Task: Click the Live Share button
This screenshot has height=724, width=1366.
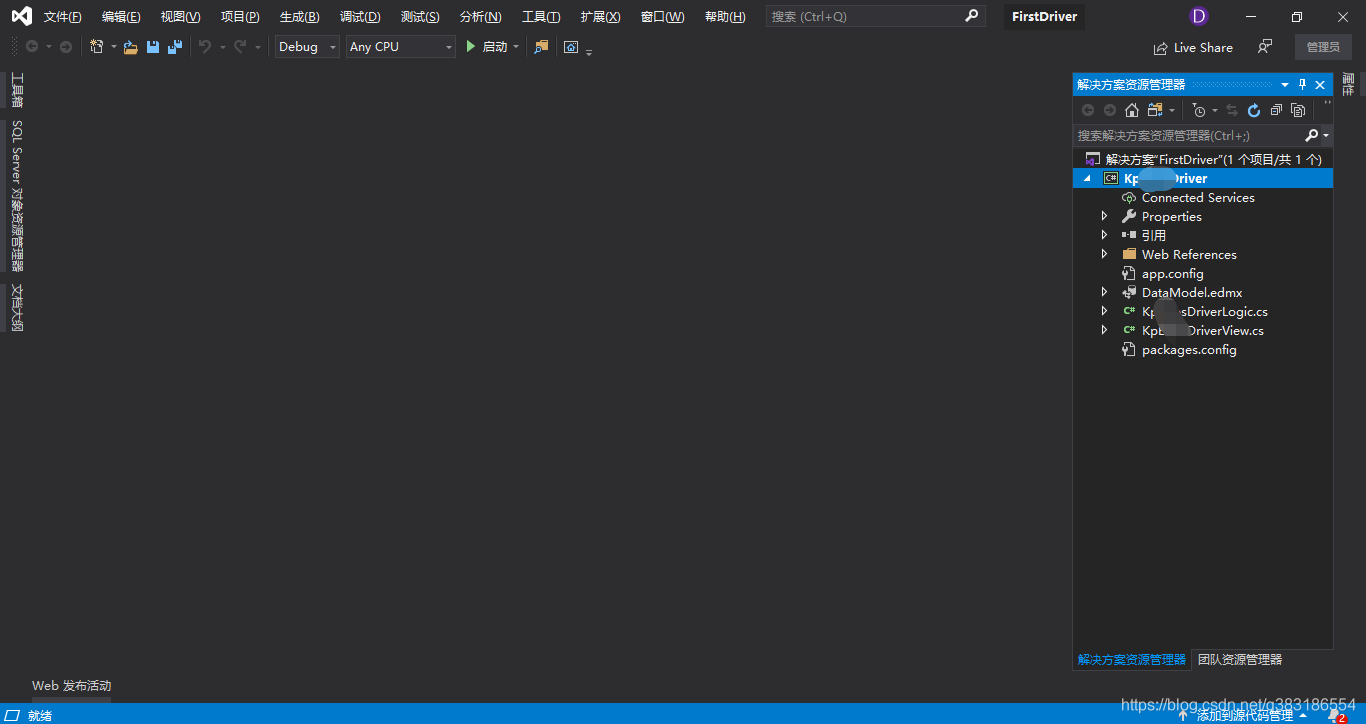Action: (x=1193, y=48)
